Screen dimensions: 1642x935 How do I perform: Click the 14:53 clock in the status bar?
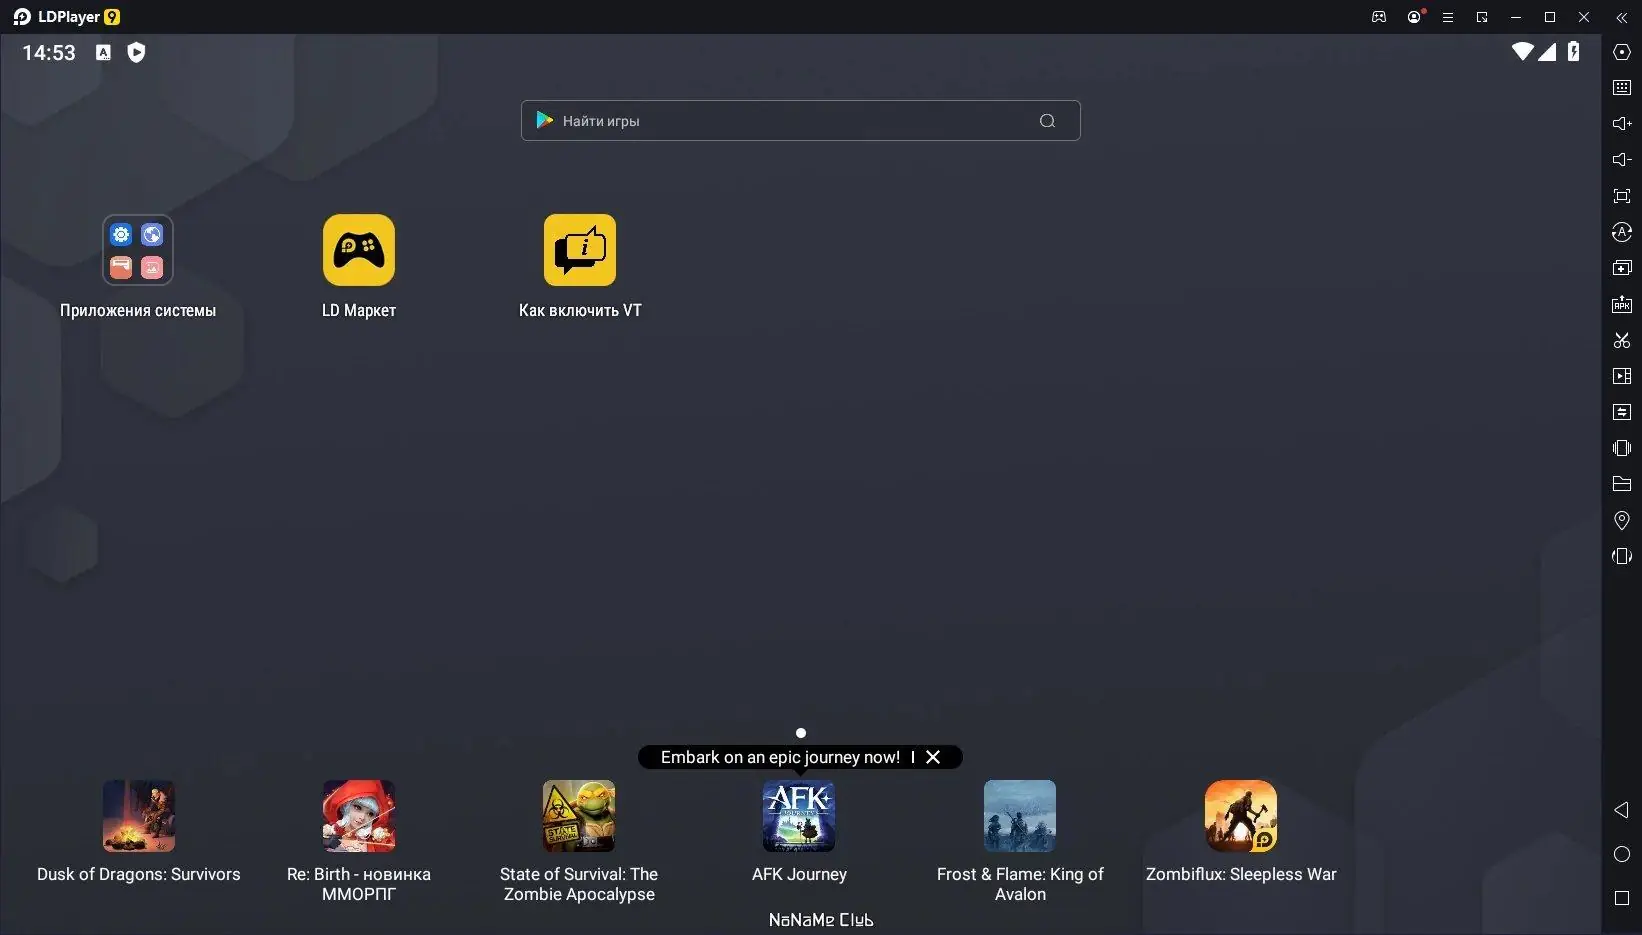click(x=49, y=53)
